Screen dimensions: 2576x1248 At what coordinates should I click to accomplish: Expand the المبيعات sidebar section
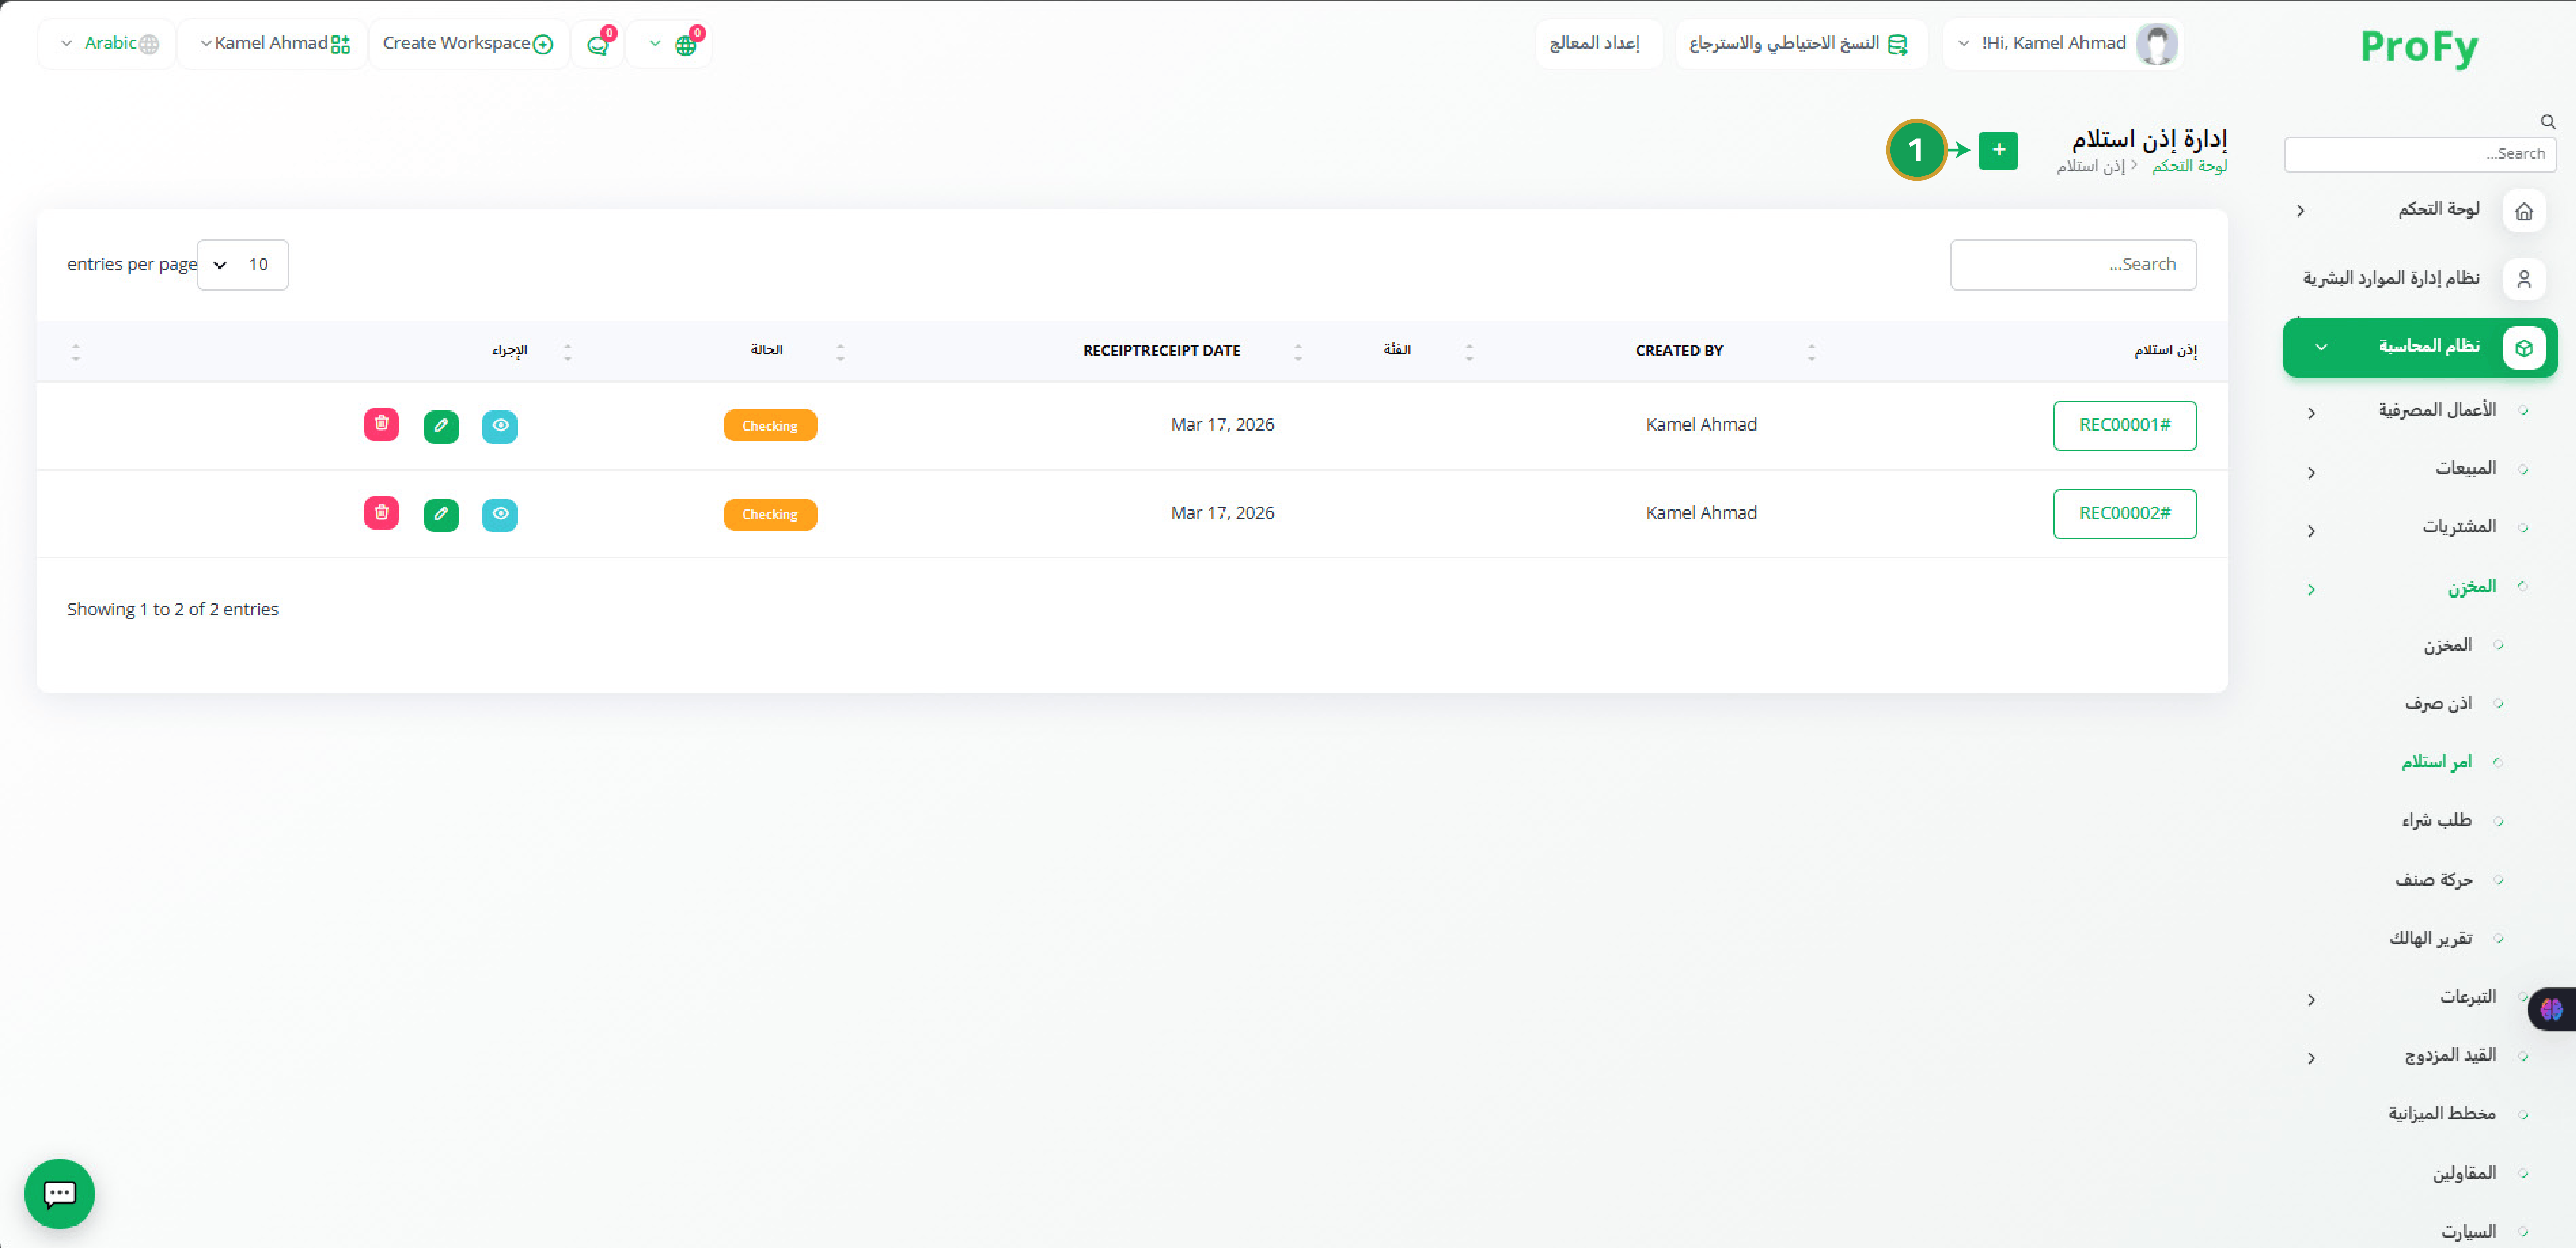pos(2310,472)
